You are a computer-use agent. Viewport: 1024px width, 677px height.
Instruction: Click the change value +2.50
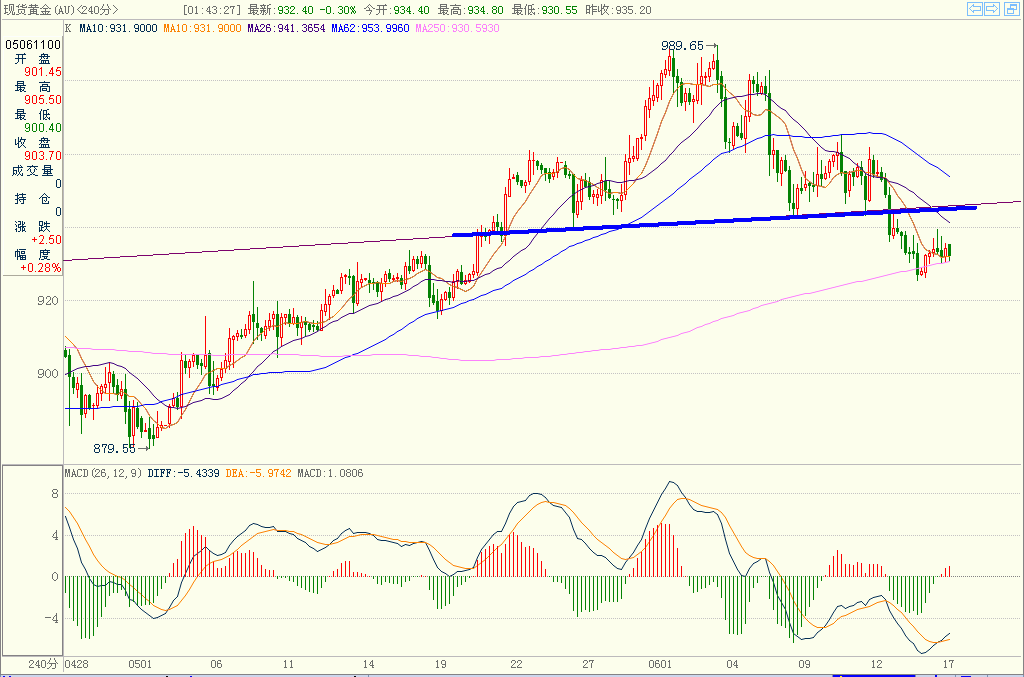tap(46, 240)
